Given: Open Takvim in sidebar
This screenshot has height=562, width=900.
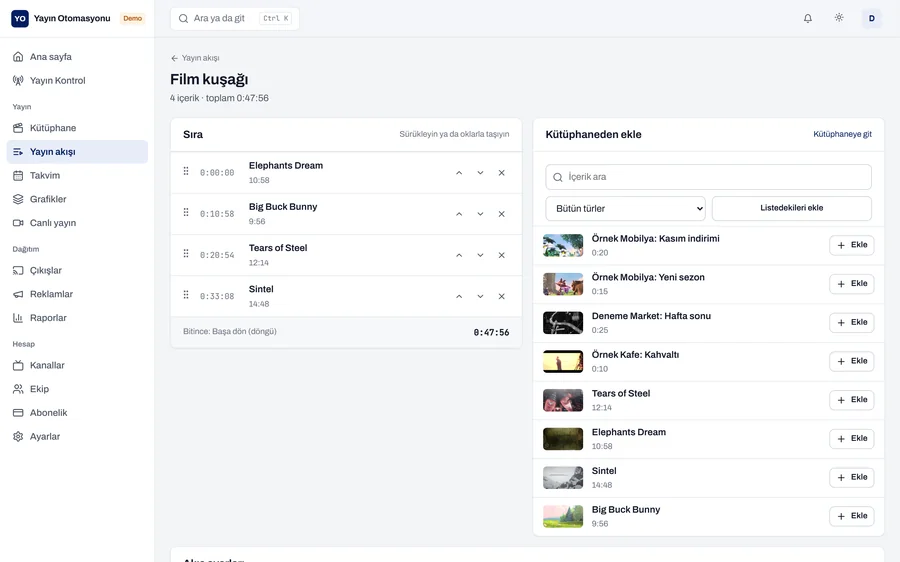Looking at the screenshot, I should pos(77,176).
